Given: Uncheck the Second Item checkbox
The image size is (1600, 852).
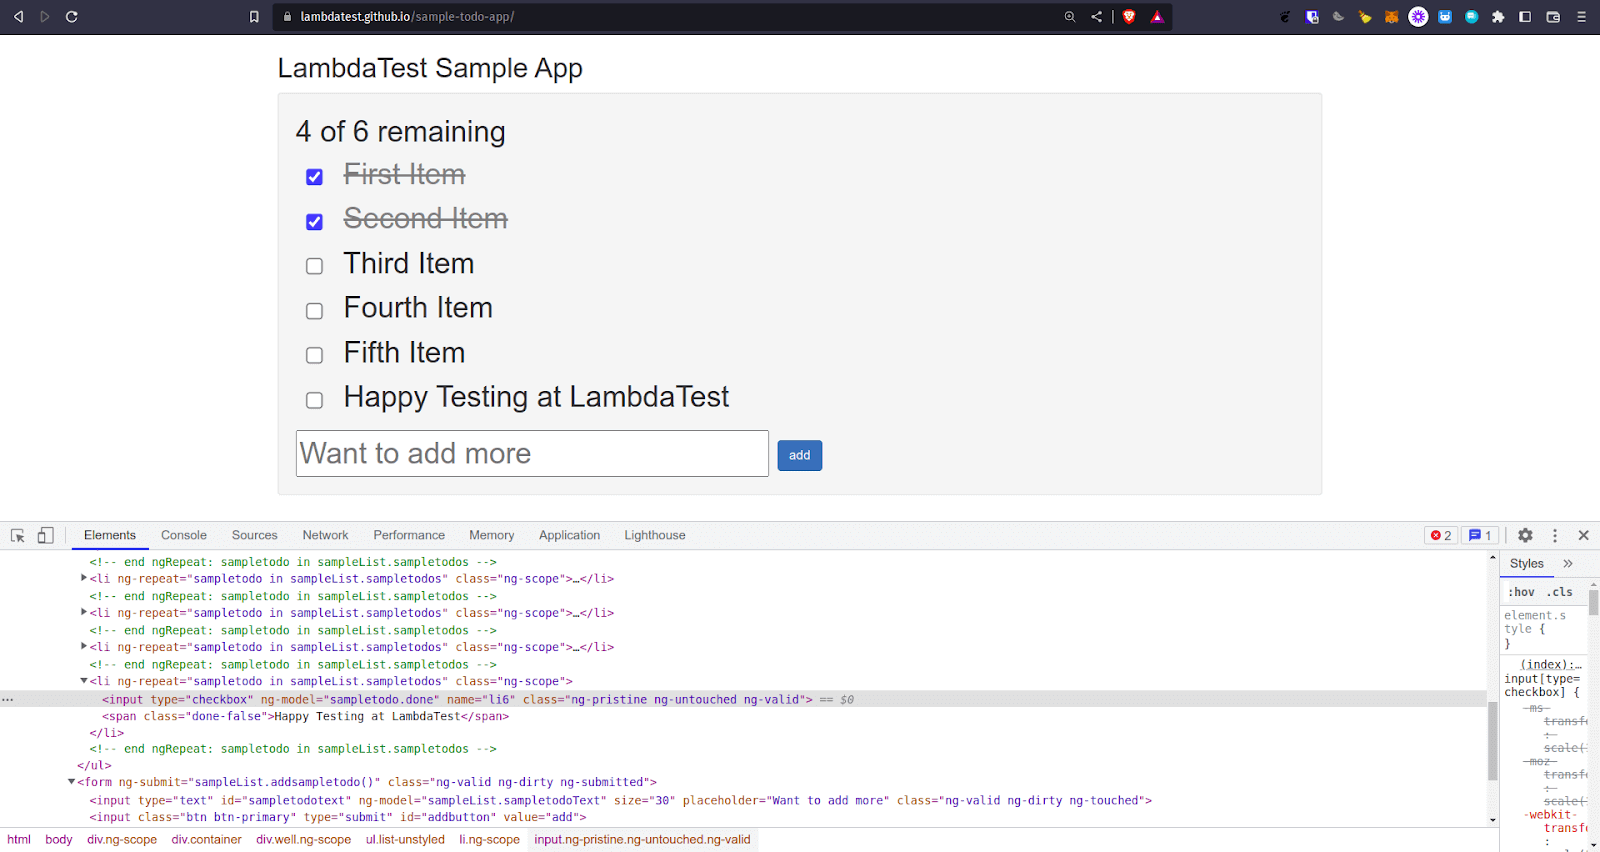Looking at the screenshot, I should (x=314, y=222).
